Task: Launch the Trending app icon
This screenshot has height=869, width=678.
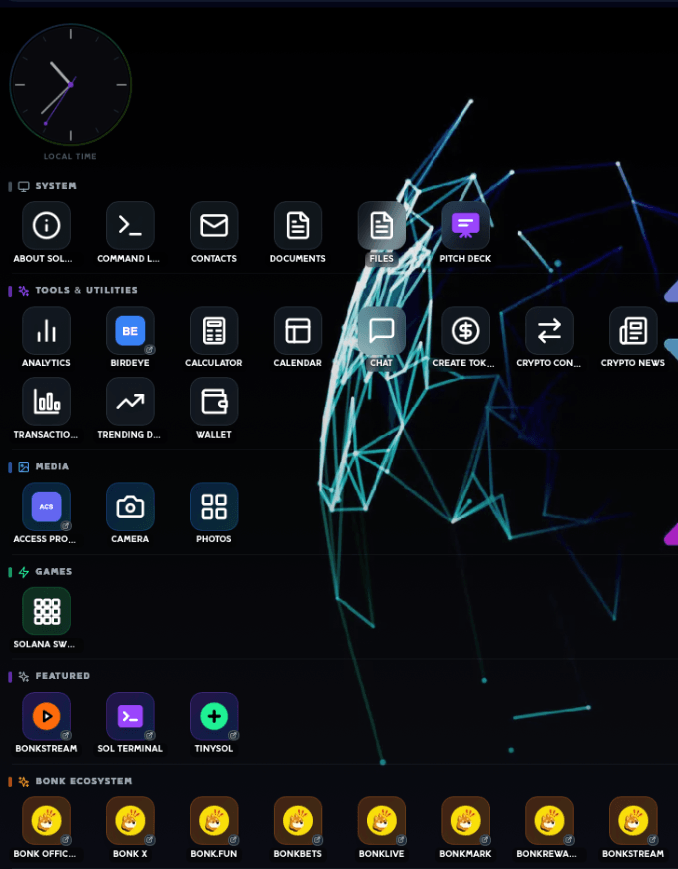Action: (x=130, y=402)
